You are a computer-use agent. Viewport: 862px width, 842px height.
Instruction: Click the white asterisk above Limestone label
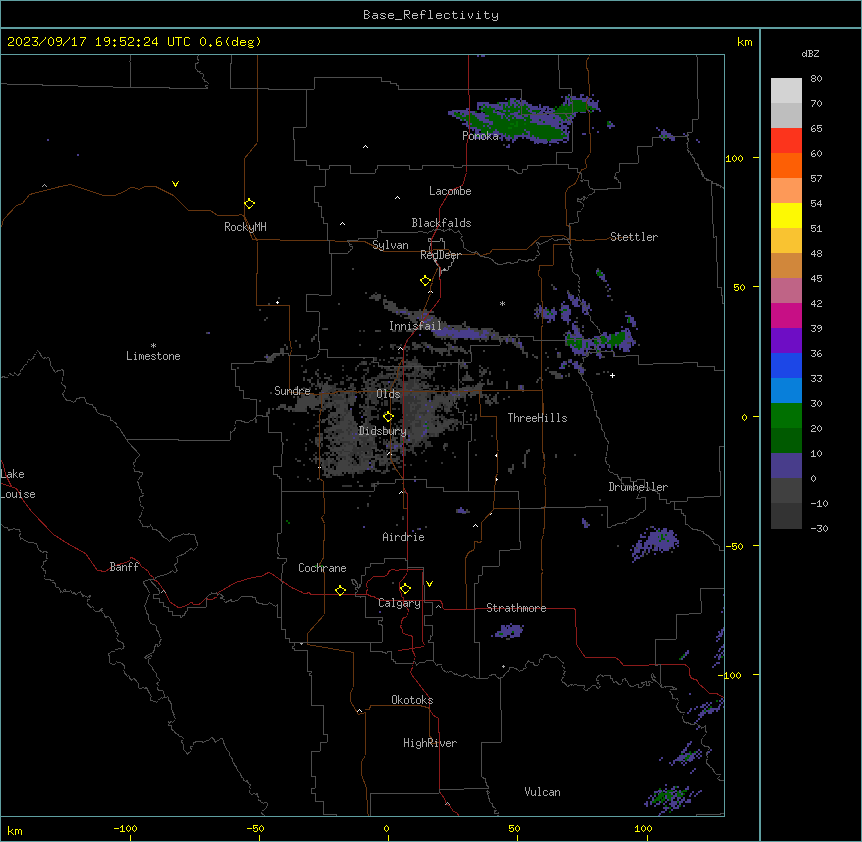coord(153,346)
